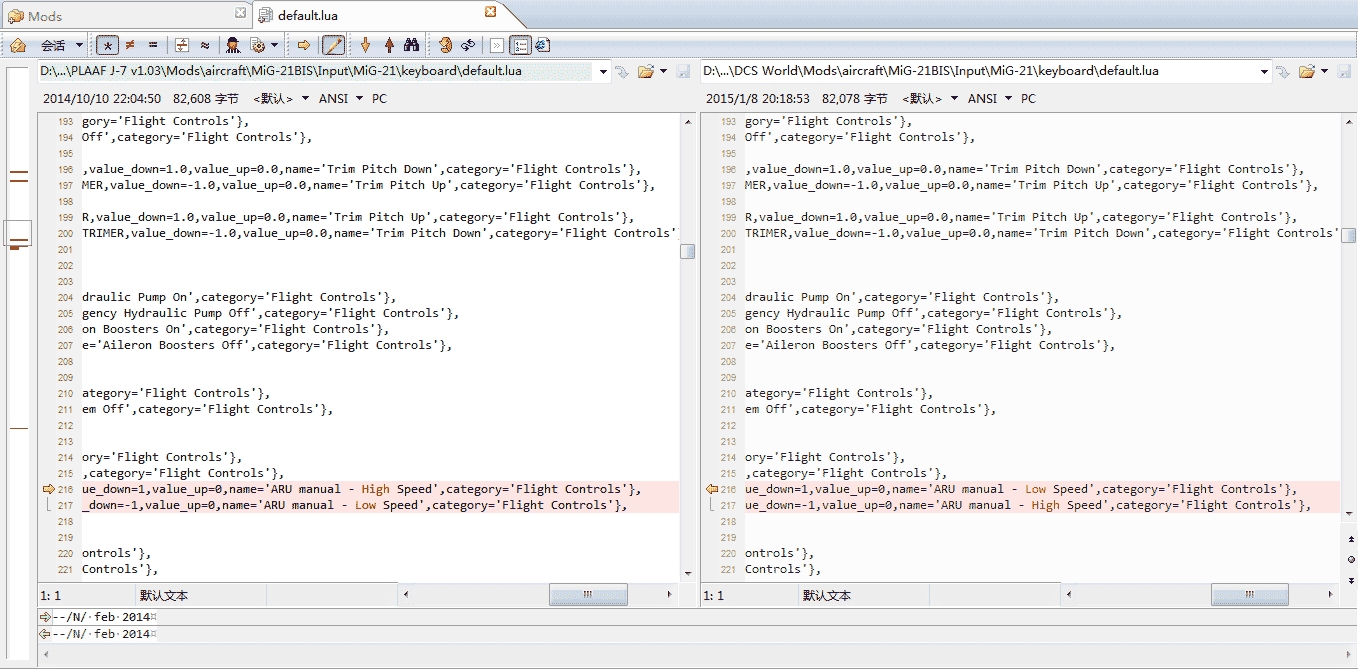Toggle Show Differences not-equal filter

[130, 45]
